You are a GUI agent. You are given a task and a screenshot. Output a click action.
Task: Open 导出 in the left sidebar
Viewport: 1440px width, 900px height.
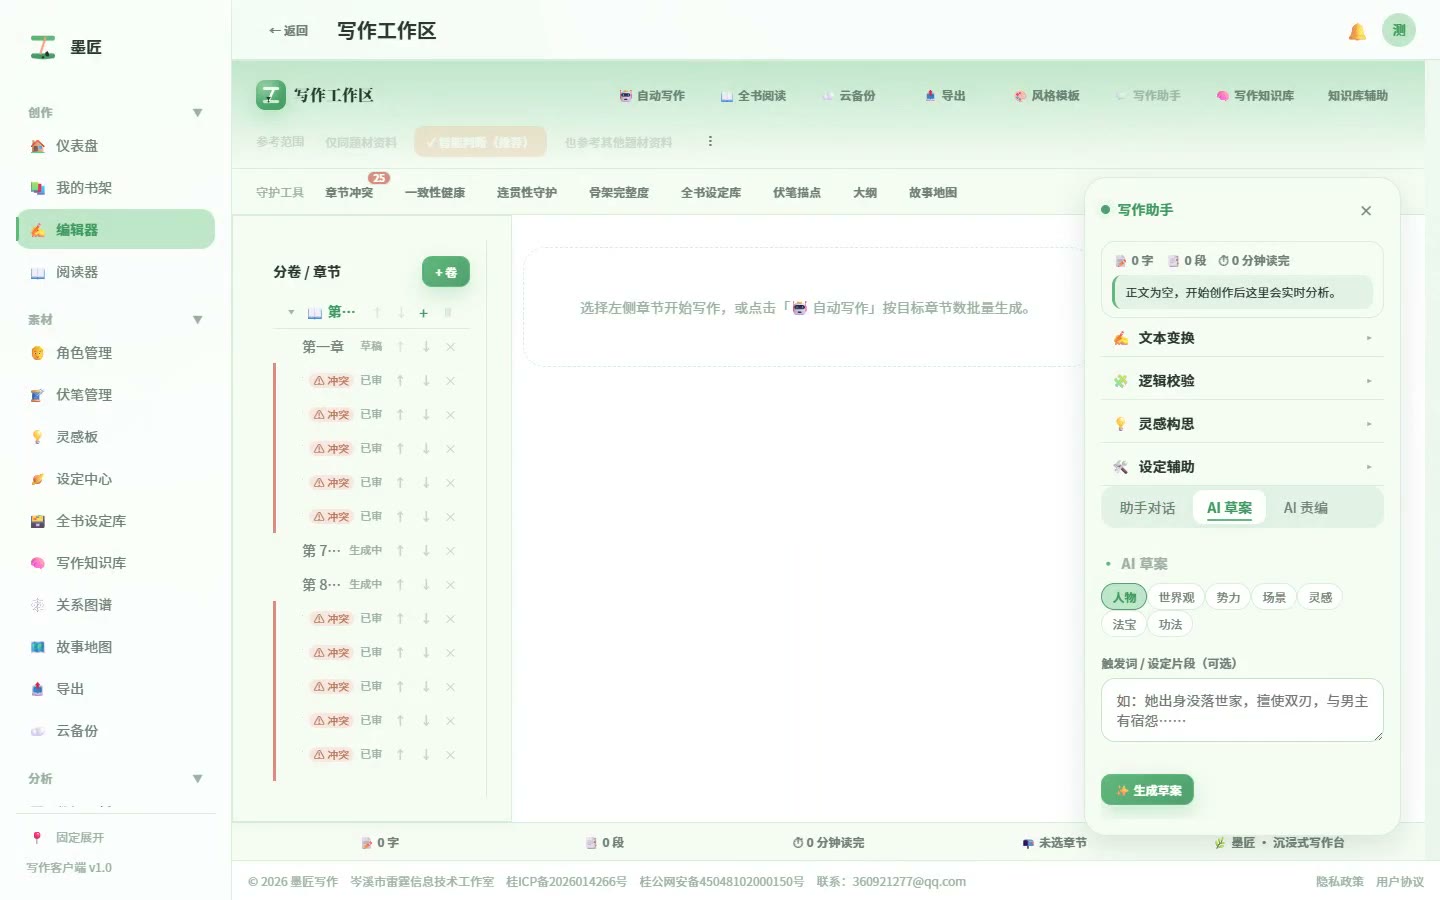pyautogui.click(x=115, y=689)
